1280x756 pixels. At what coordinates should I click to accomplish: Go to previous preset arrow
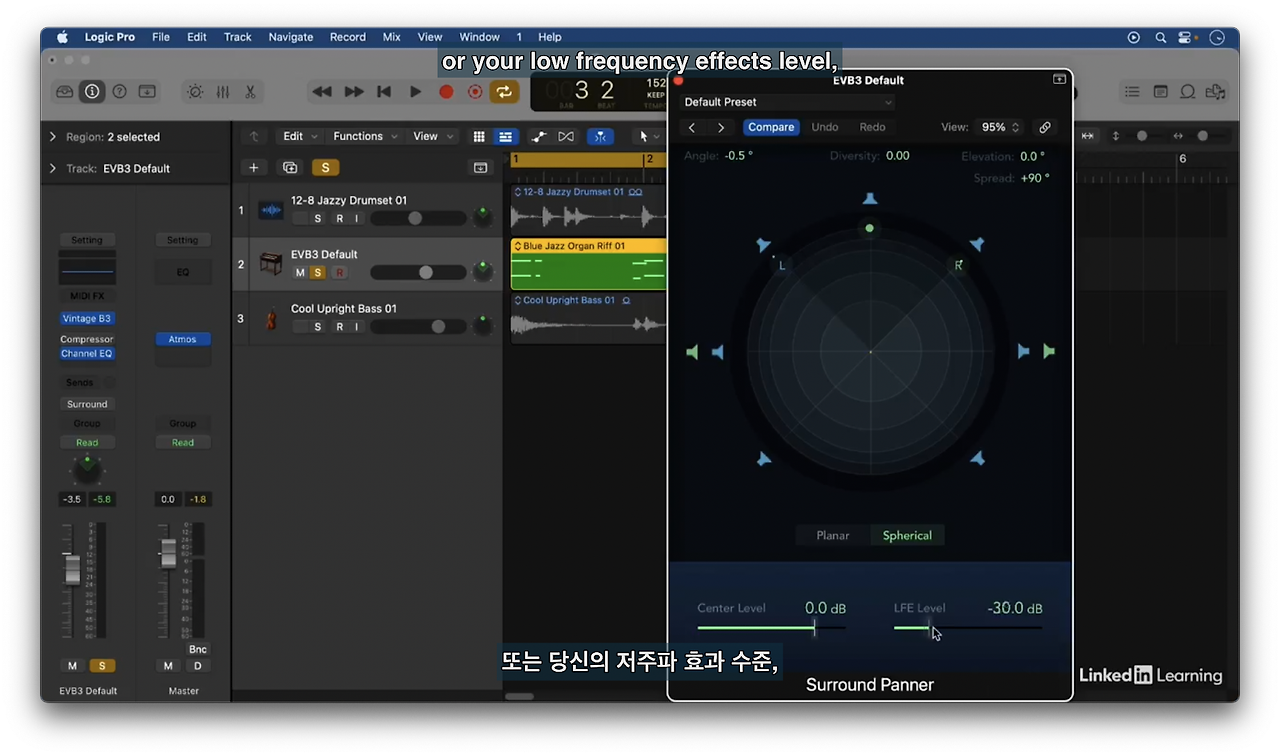tap(692, 127)
